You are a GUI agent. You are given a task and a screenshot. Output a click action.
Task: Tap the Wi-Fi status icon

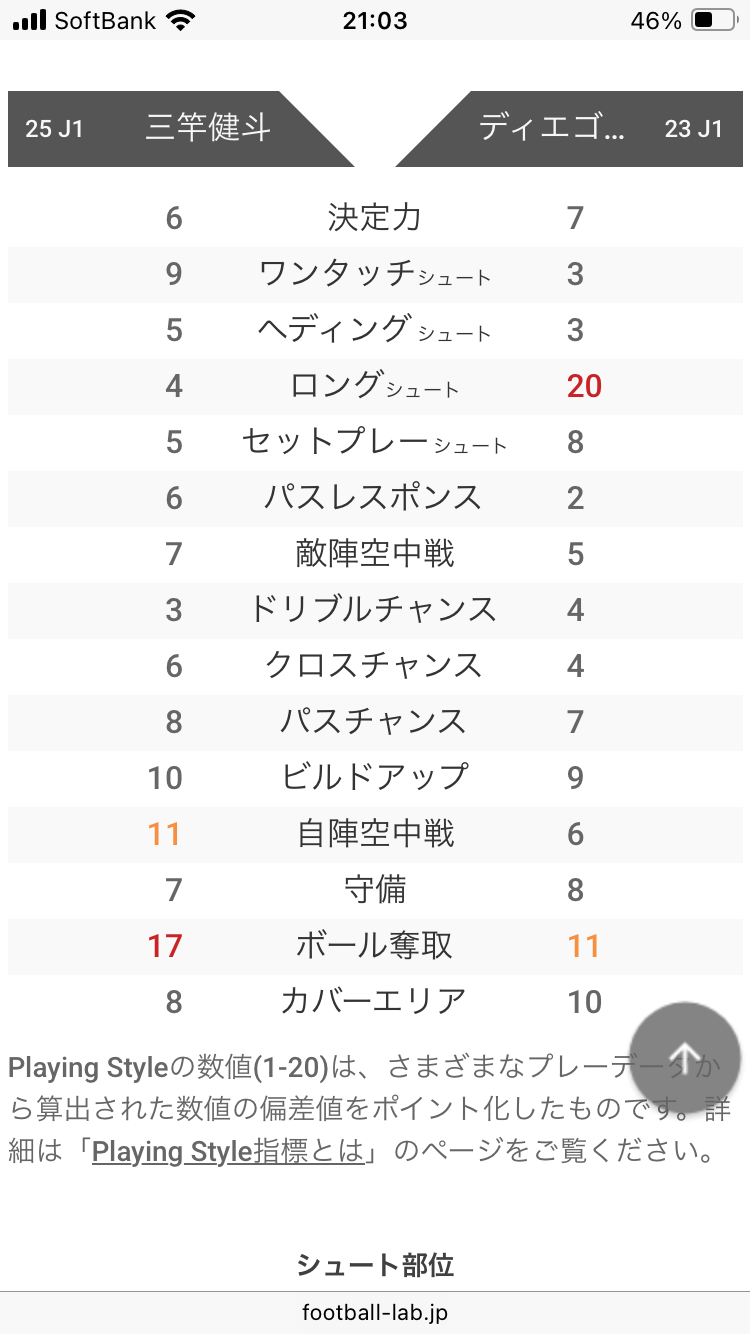tap(181, 20)
